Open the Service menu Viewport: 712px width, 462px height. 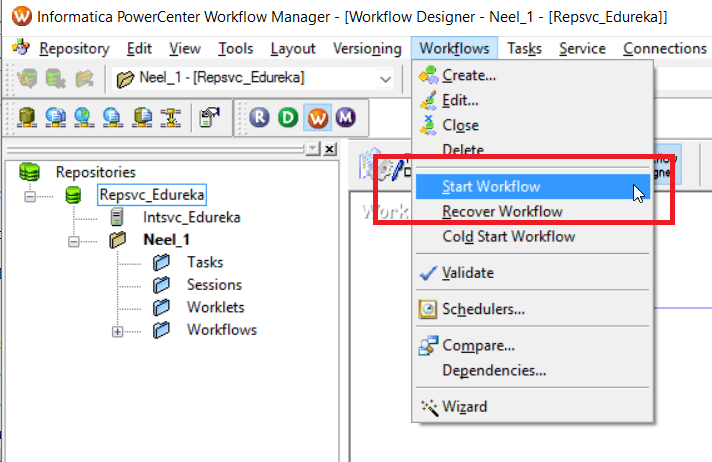point(583,48)
